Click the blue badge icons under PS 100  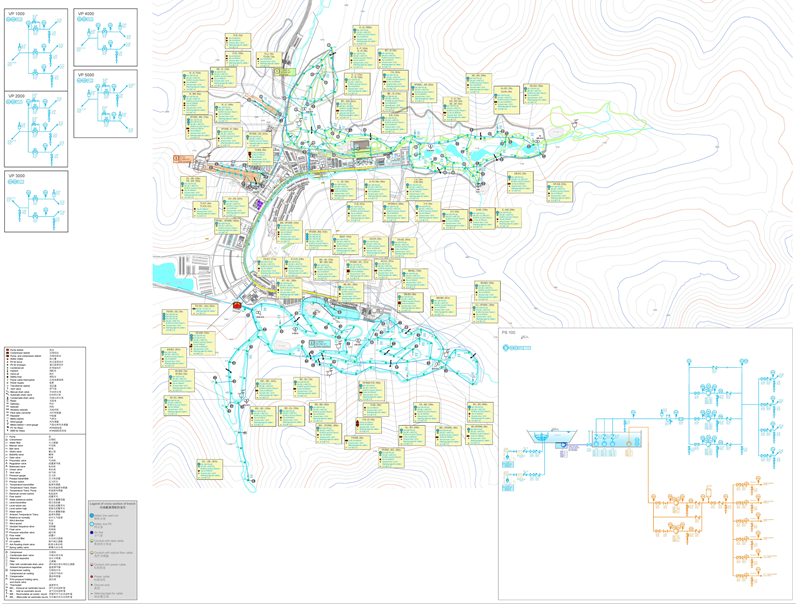pyautogui.click(x=518, y=348)
